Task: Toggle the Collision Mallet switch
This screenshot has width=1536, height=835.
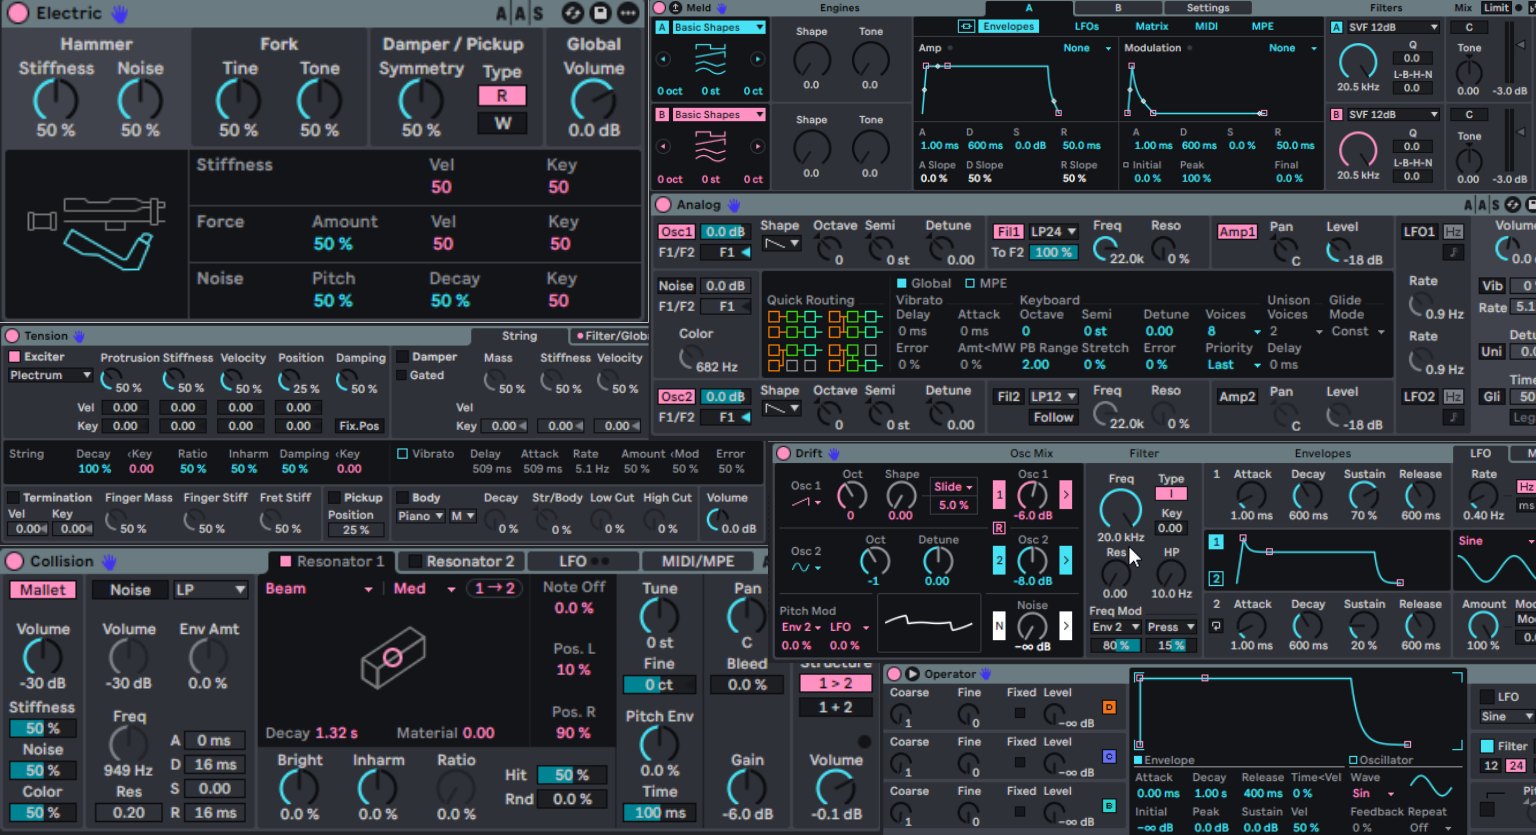Action: point(43,590)
